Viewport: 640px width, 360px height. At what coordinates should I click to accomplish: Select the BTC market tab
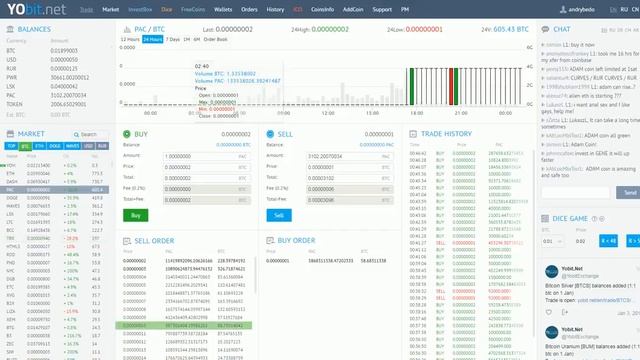25,146
